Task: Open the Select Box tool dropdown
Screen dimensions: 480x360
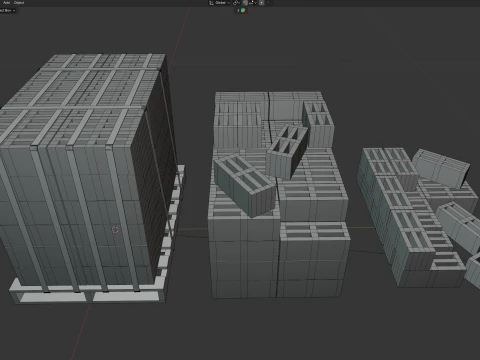Action: pyautogui.click(x=7, y=10)
